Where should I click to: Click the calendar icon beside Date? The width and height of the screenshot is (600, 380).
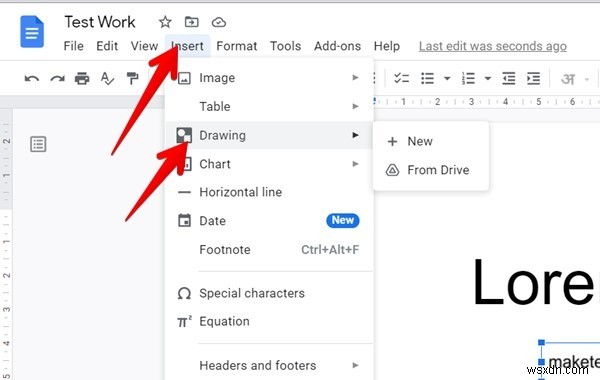(x=184, y=220)
